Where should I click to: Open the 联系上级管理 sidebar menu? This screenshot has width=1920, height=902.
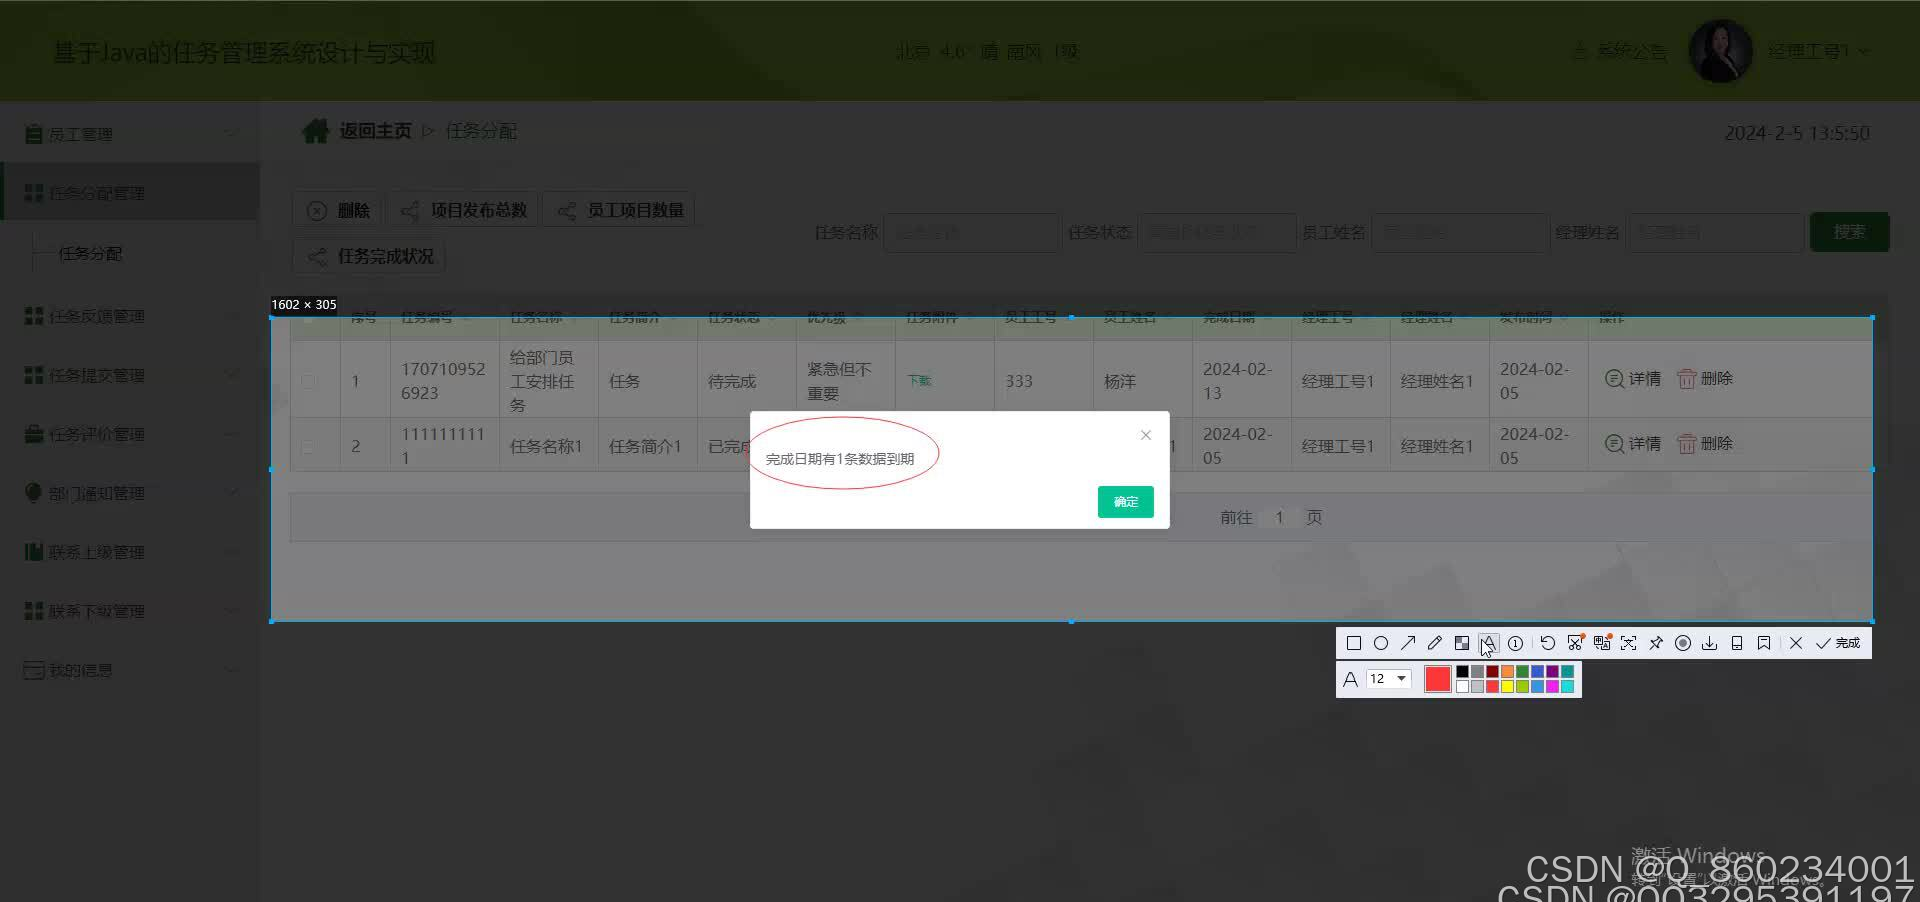point(130,552)
